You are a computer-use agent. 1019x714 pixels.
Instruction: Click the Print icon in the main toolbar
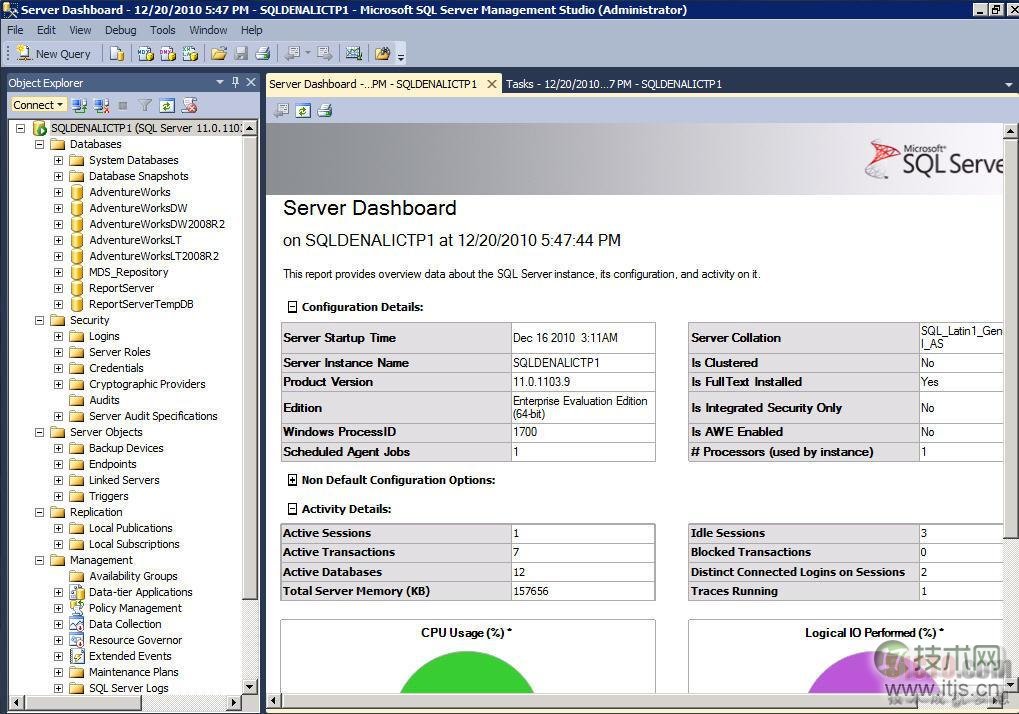(x=263, y=54)
